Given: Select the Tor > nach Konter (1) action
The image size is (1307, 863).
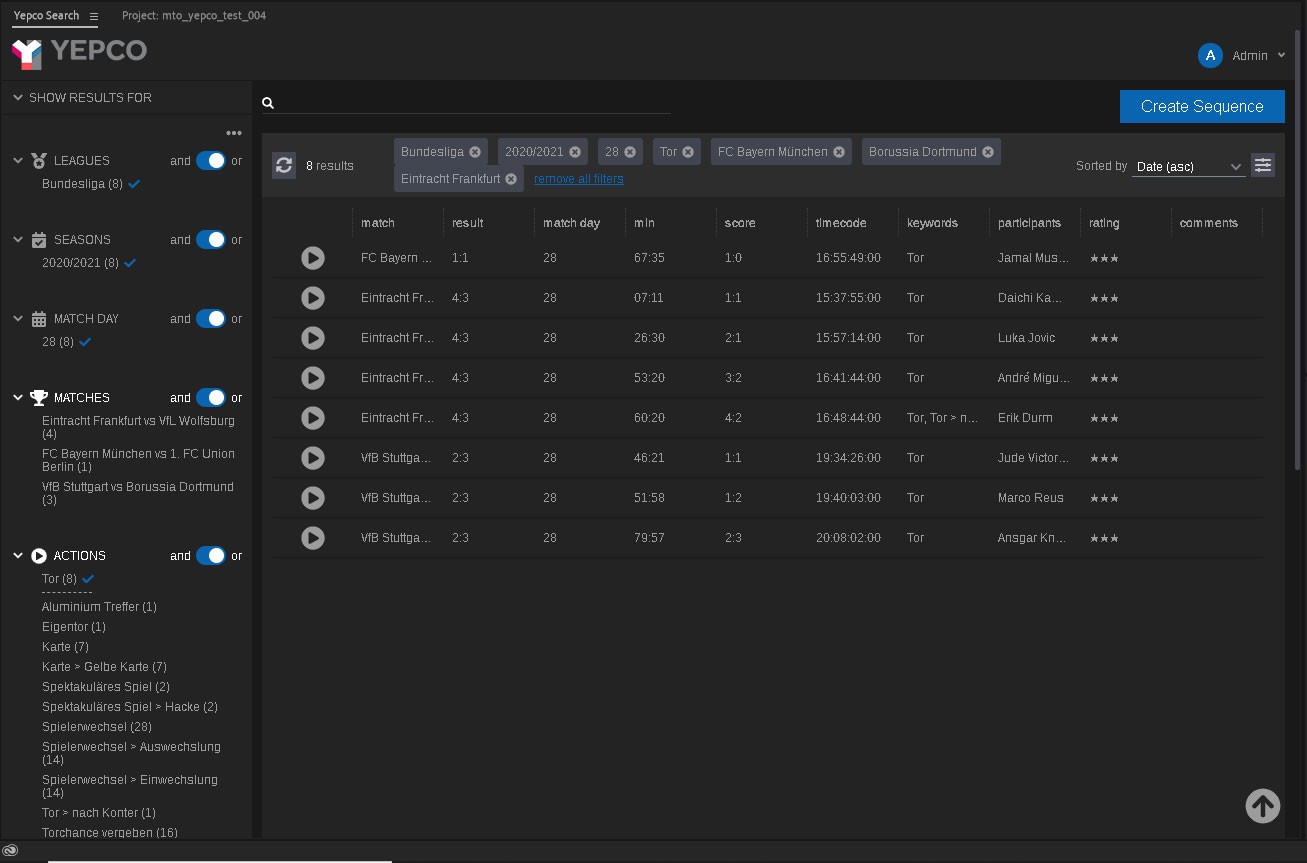Looking at the screenshot, I should coord(99,813).
